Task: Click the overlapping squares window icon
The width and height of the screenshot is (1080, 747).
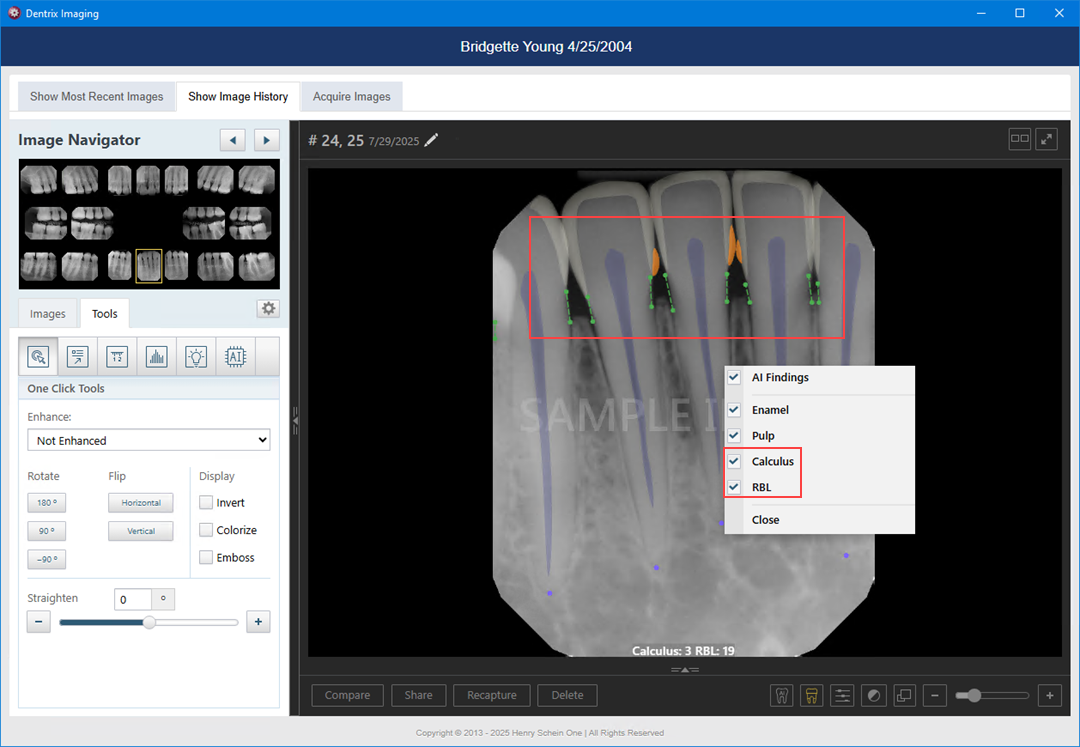Action: pyautogui.click(x=904, y=695)
